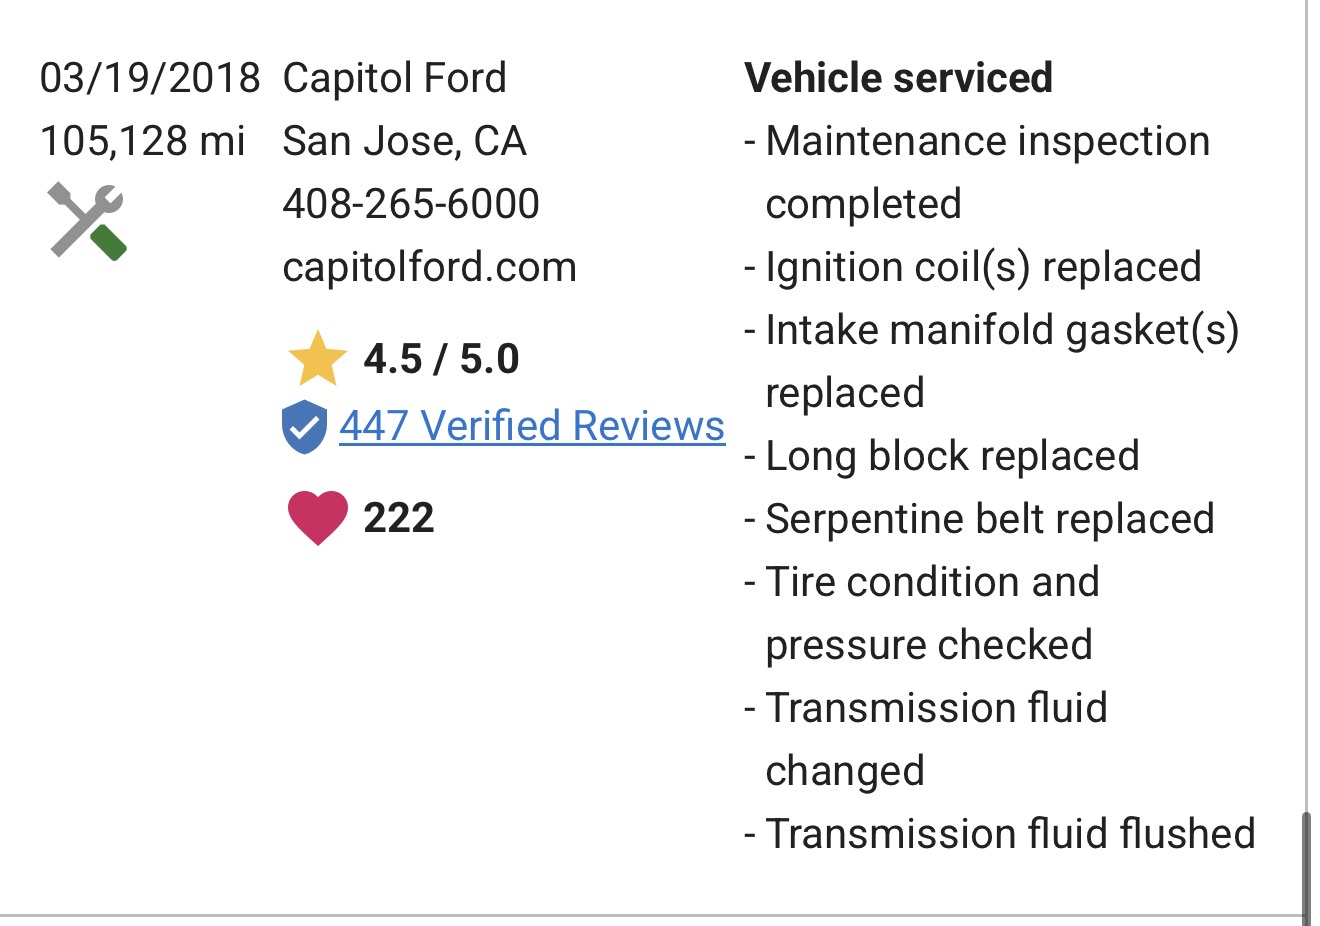Click the vertical scrollbar thumb
This screenshot has height=926, width=1320.
(x=1306, y=866)
